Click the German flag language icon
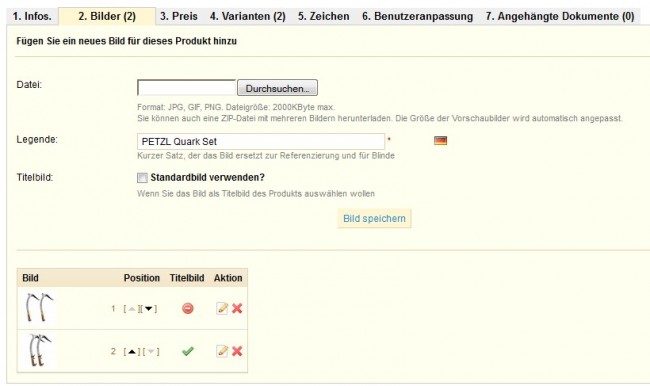Screen dimensions: 650x386 [440, 141]
